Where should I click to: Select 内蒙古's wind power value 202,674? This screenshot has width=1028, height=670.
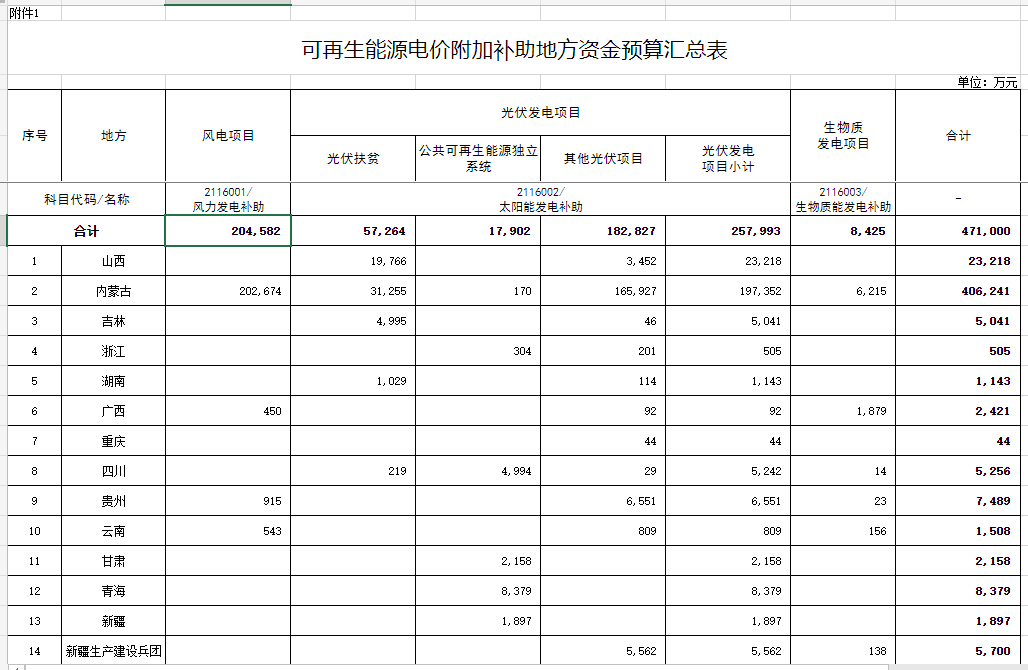click(x=258, y=290)
